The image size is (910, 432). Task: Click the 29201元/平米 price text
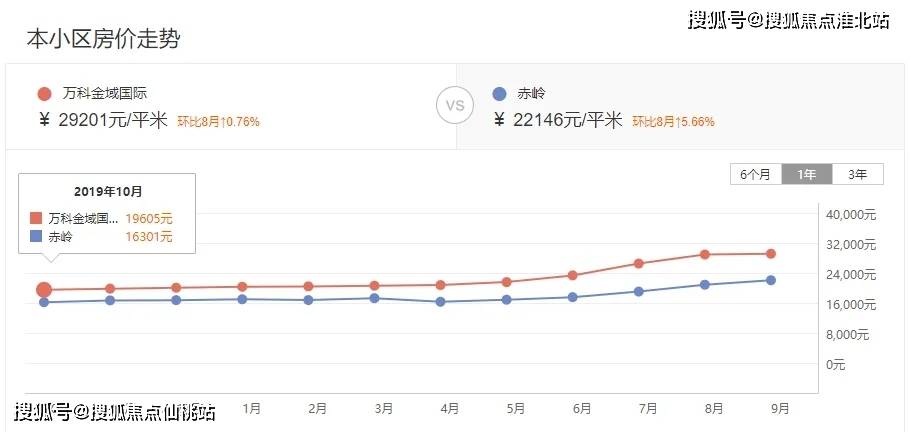coord(112,120)
